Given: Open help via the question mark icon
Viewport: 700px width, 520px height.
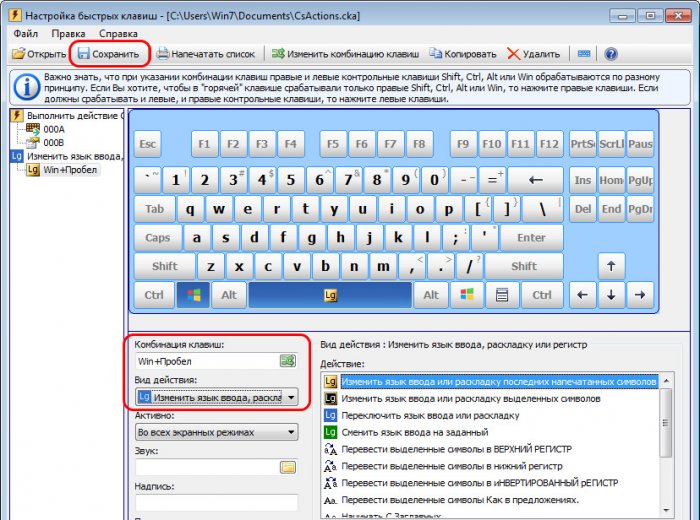Looking at the screenshot, I should click(x=611, y=54).
